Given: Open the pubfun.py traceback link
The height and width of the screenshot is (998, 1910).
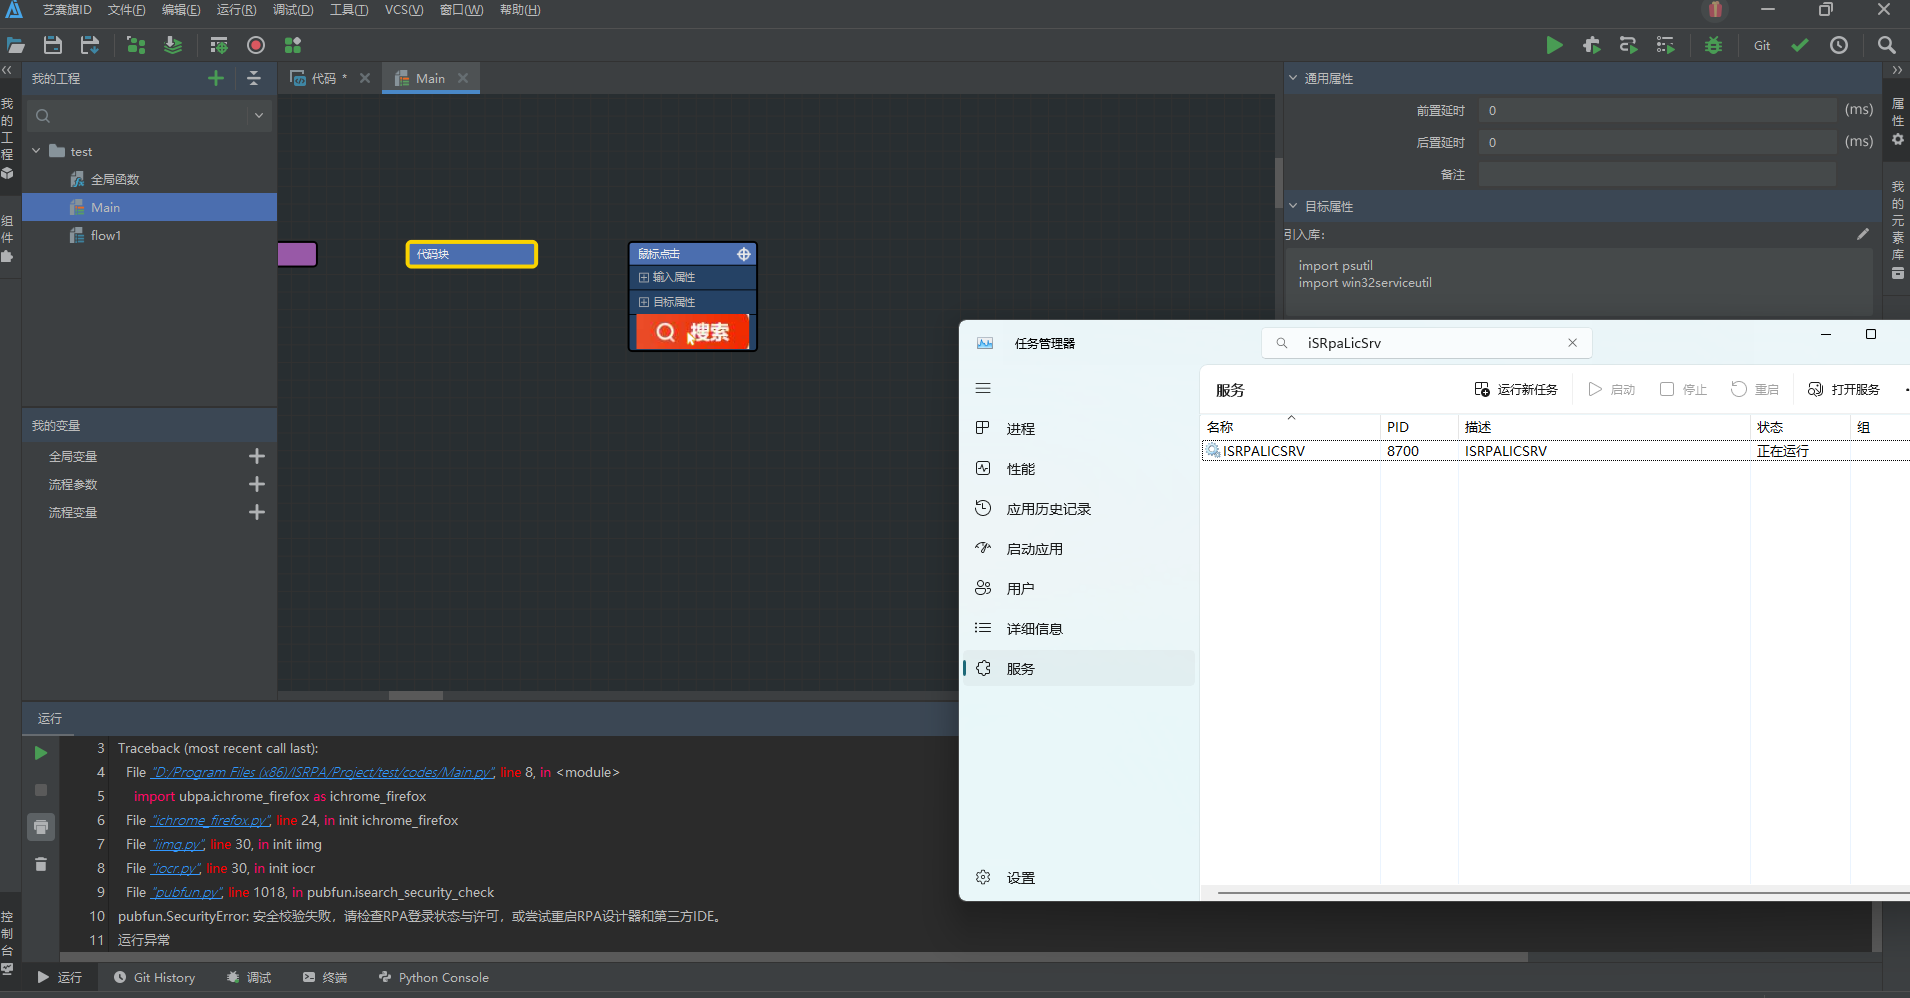Looking at the screenshot, I should click(187, 892).
